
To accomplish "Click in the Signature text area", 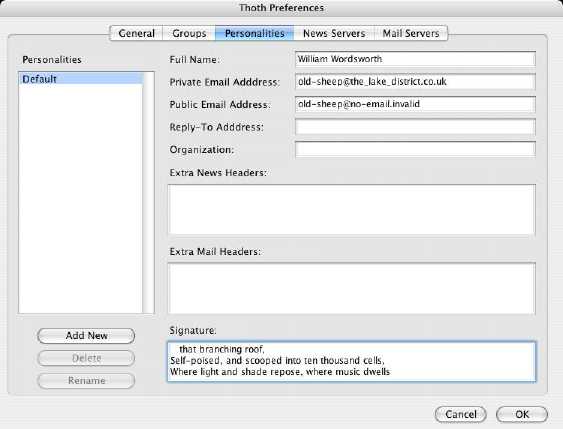I will [x=352, y=362].
